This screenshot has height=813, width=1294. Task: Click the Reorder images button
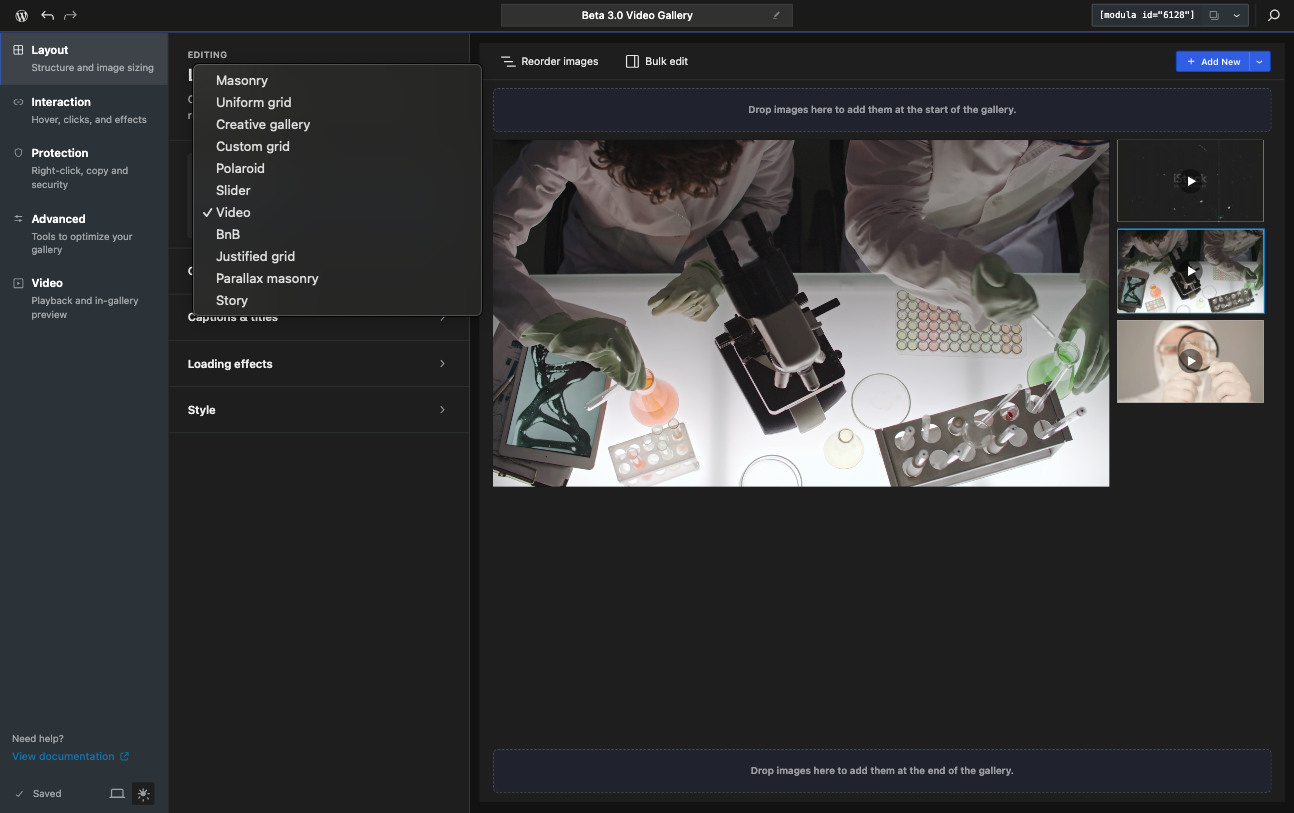(550, 62)
